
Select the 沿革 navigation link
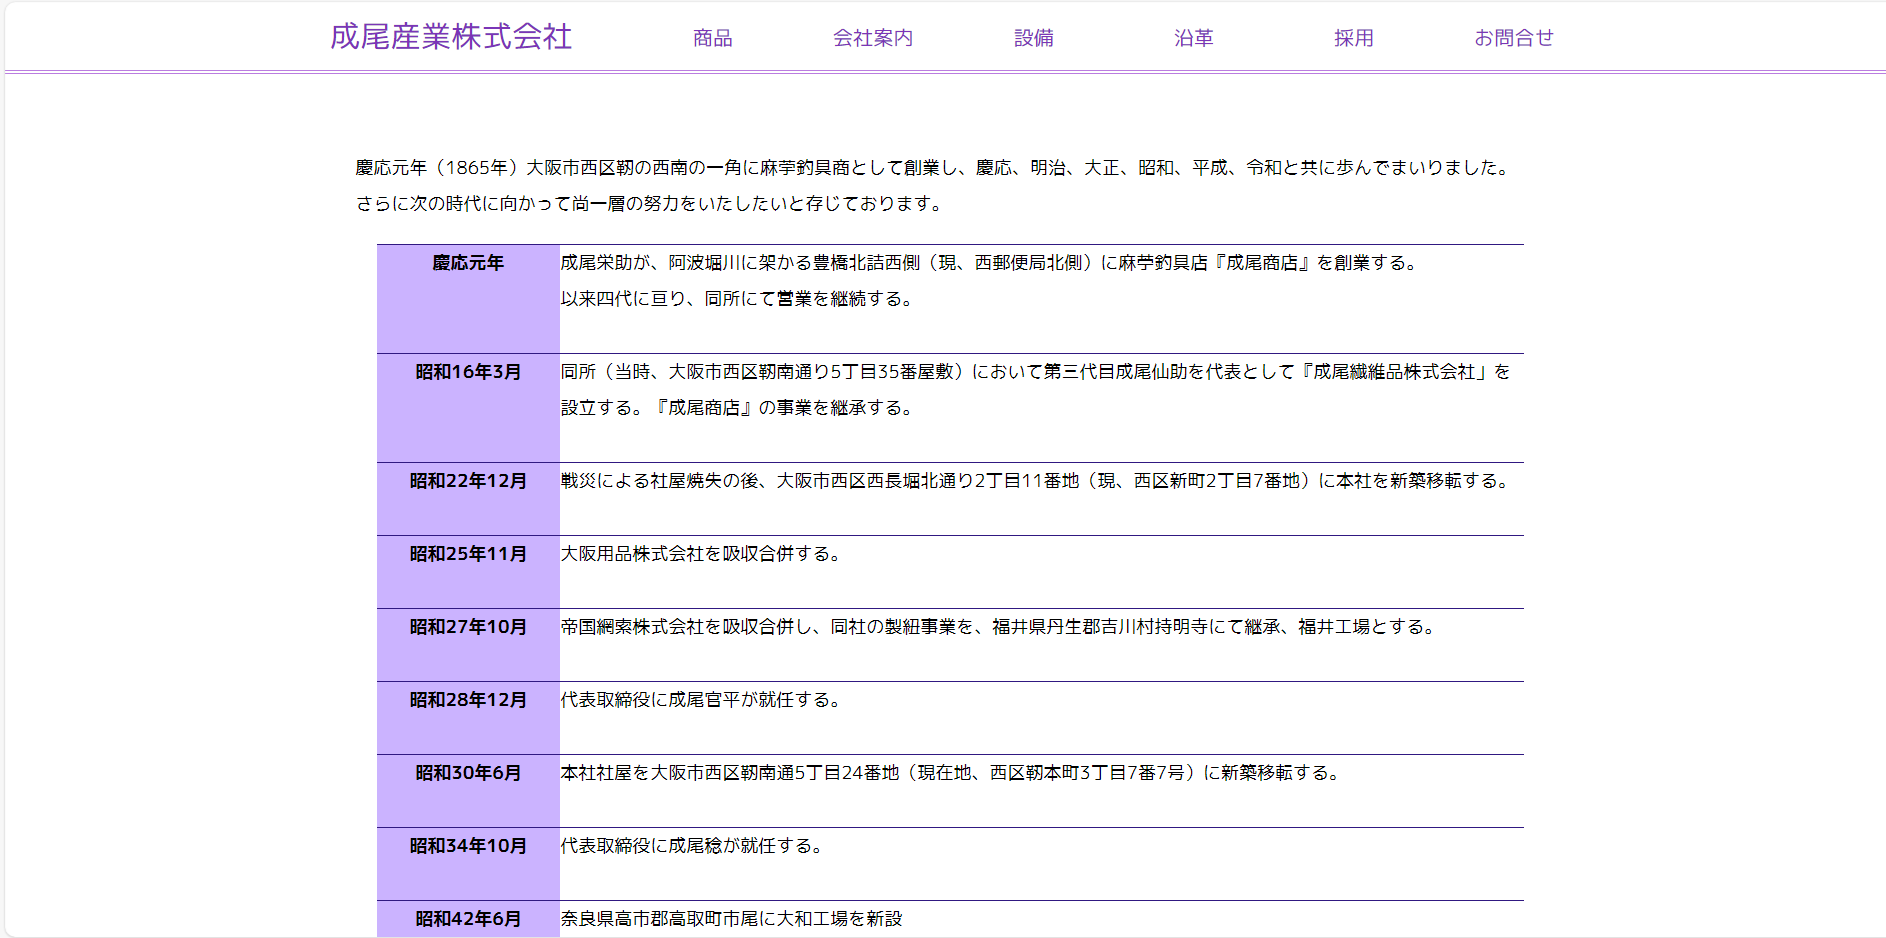tap(1194, 38)
